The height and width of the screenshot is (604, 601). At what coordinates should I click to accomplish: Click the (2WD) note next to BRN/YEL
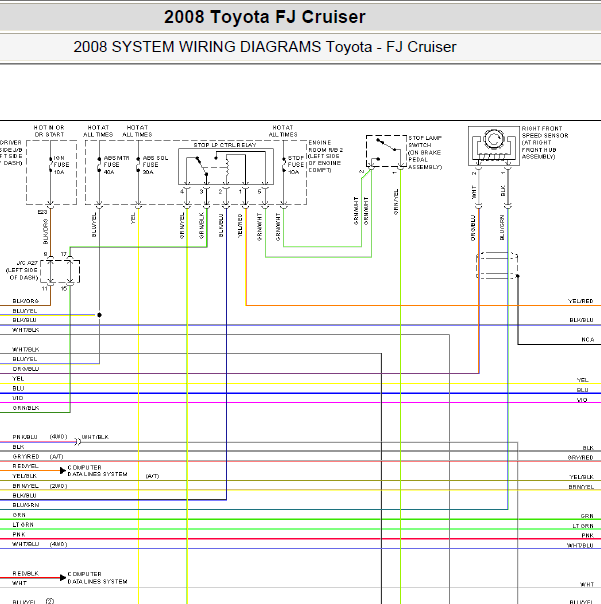coord(59,486)
